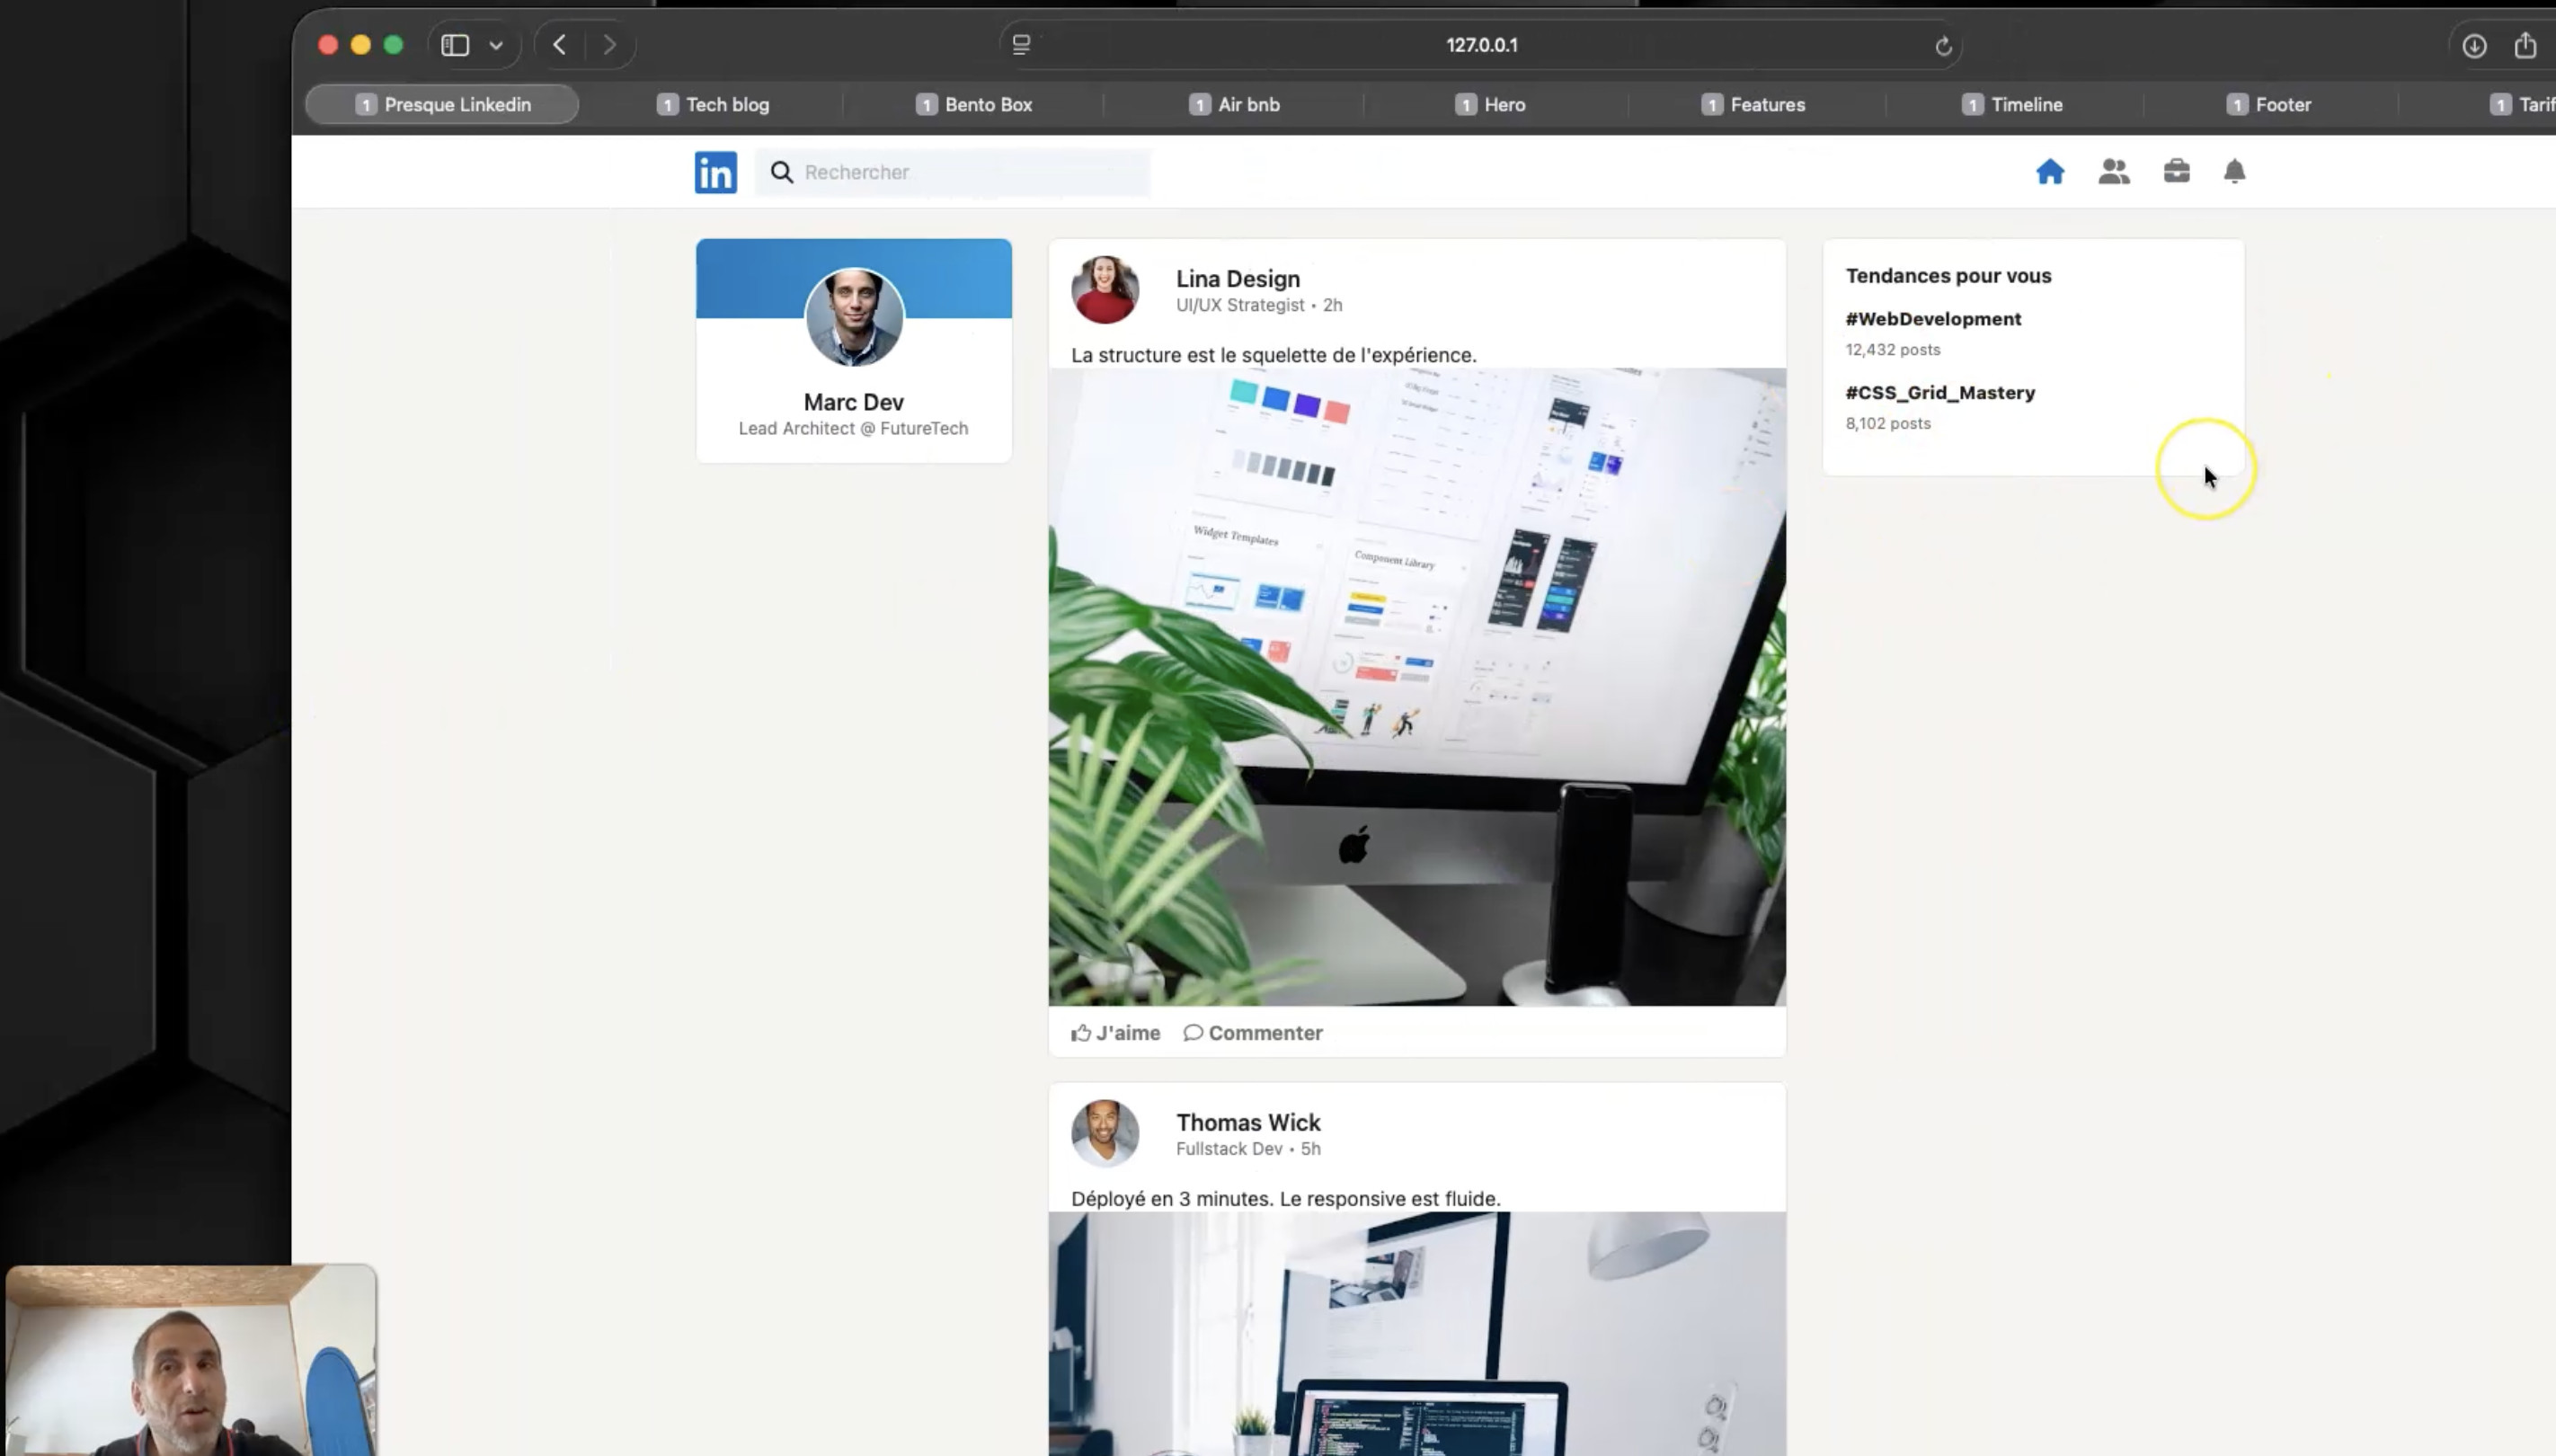The height and width of the screenshot is (1456, 2556).
Task: Click J'aime on Lina Design's post
Action: (x=1115, y=1033)
